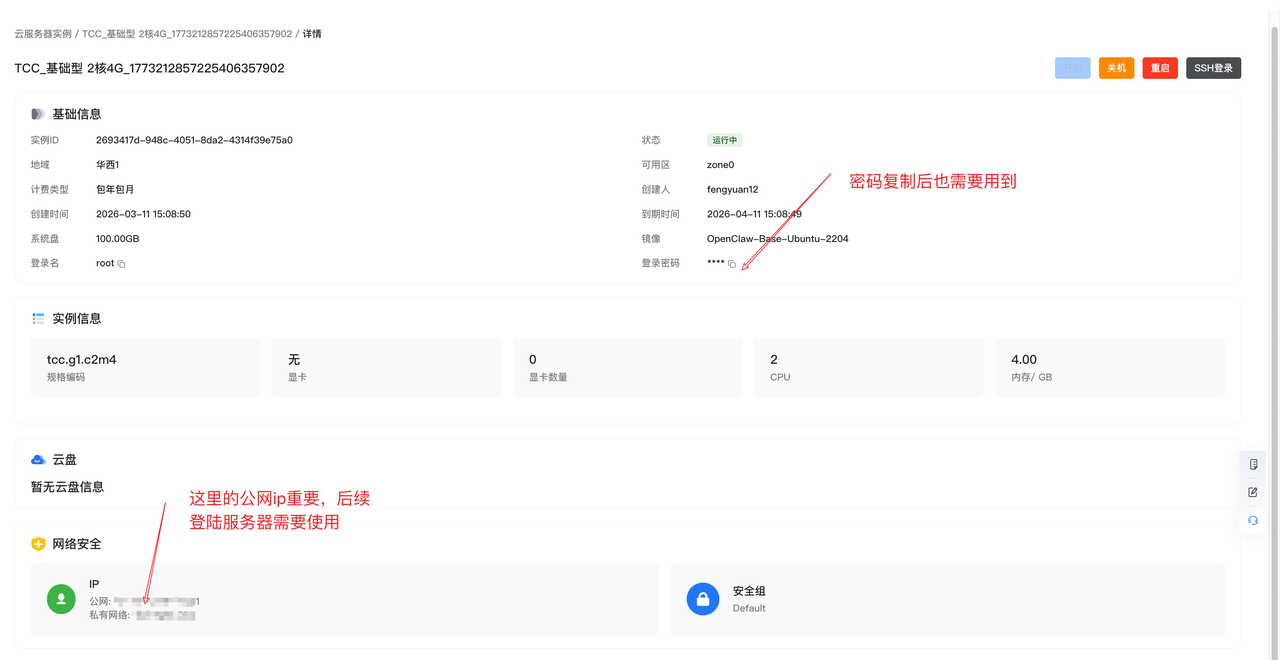1280x660 pixels.
Task: Open the feedback edit icon in sidebar
Action: (1253, 491)
